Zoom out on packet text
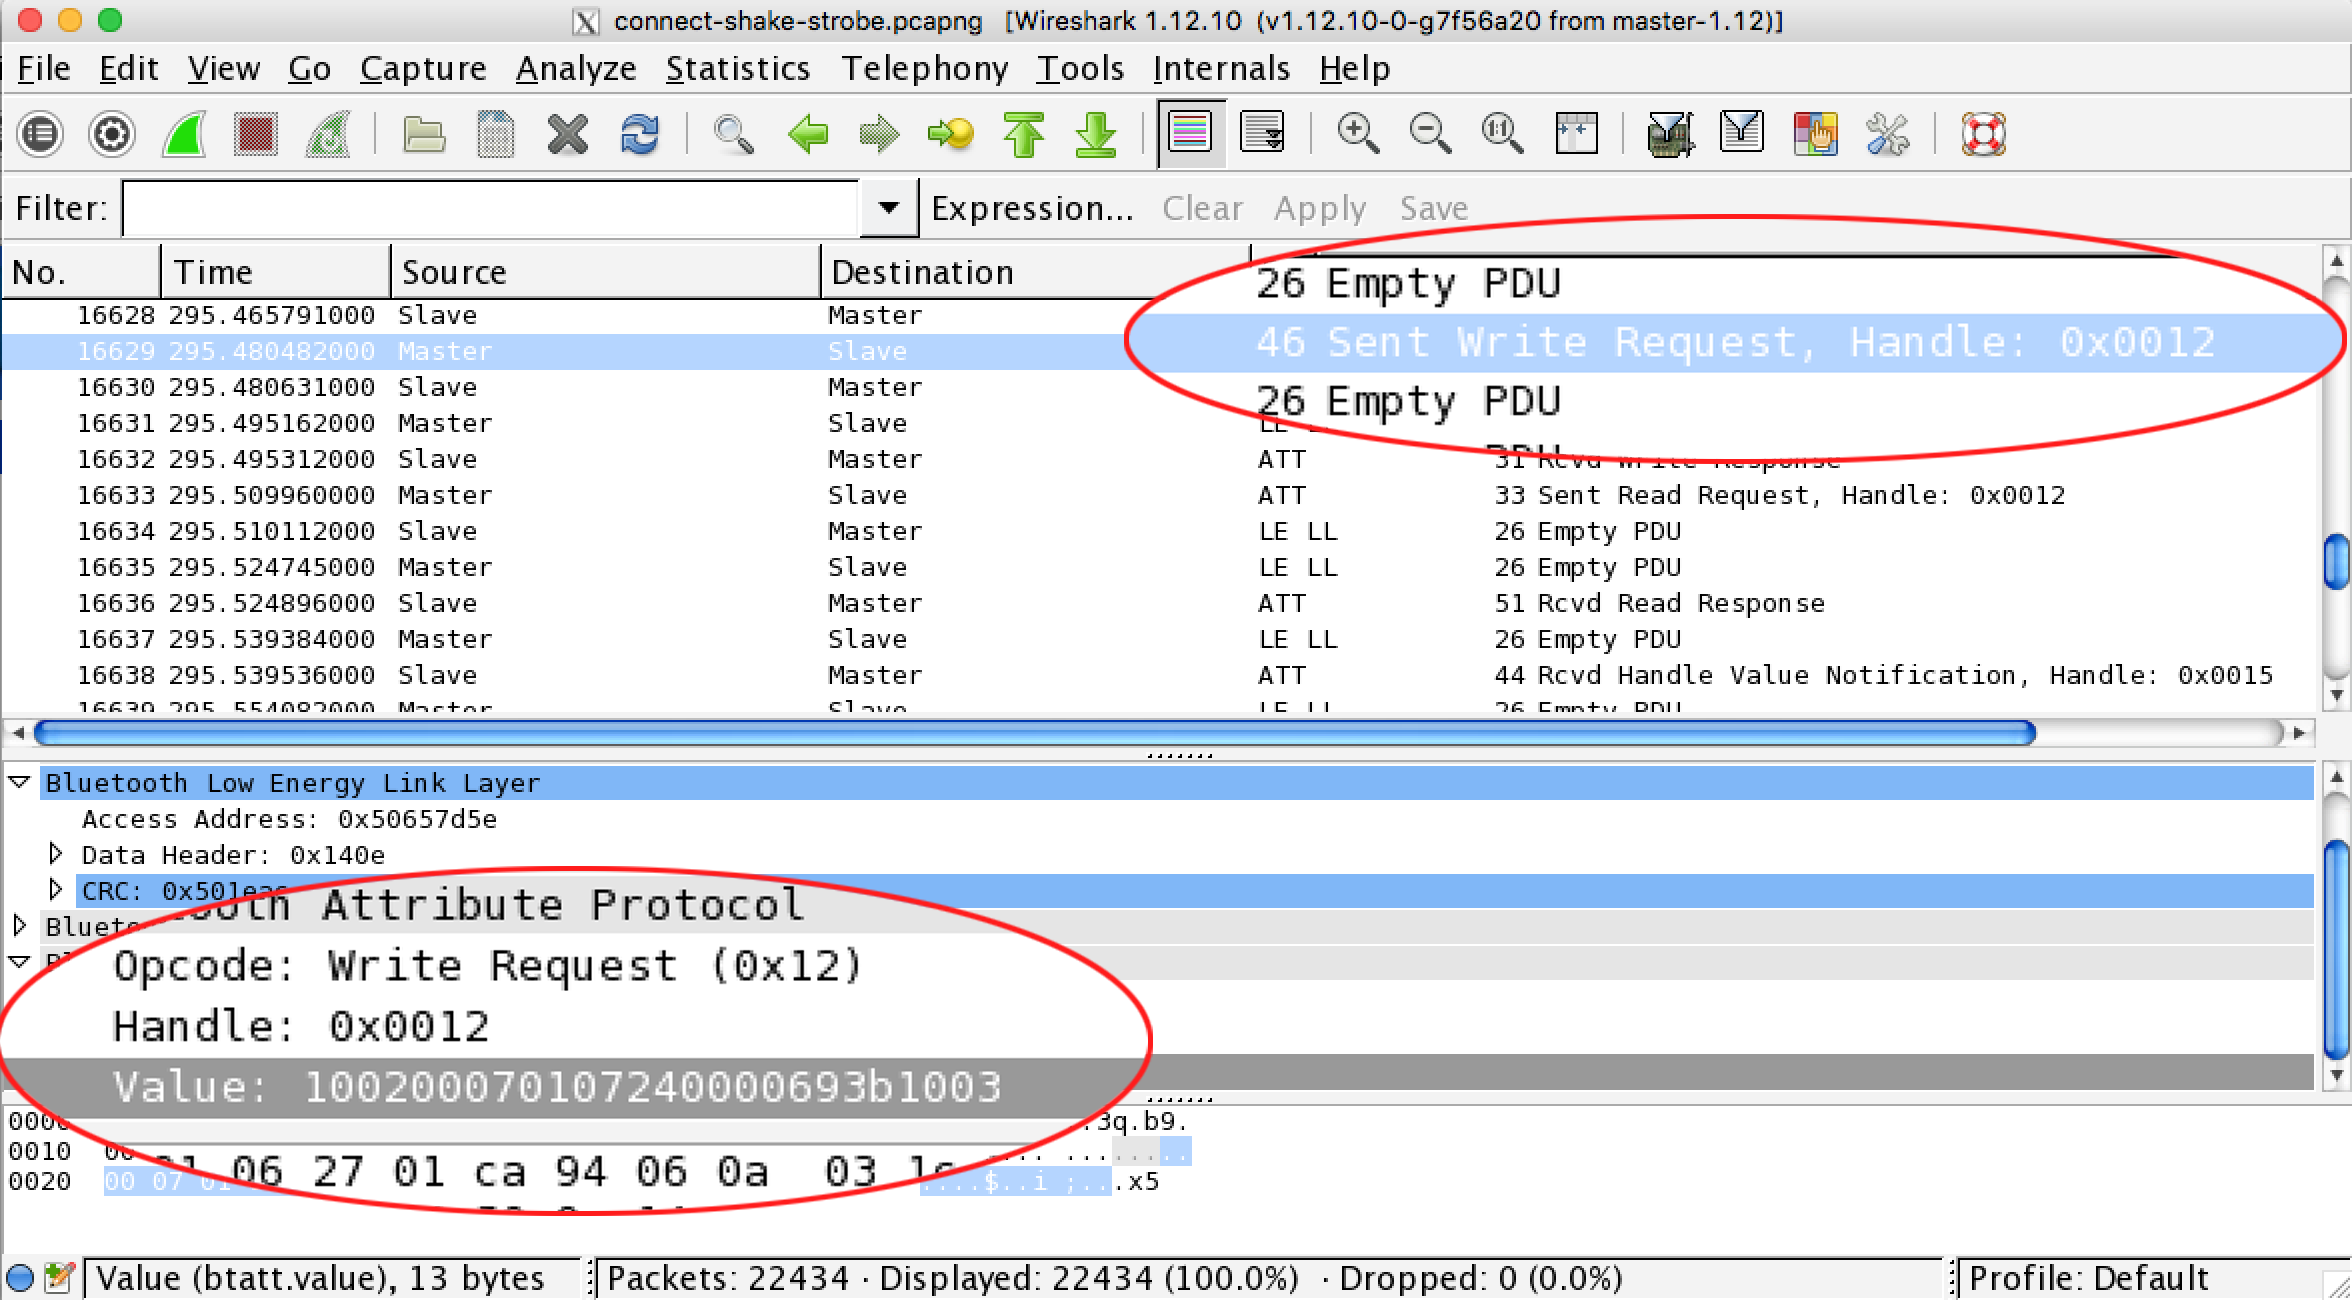Screen dimensions: 2352x1300 [x=1430, y=134]
